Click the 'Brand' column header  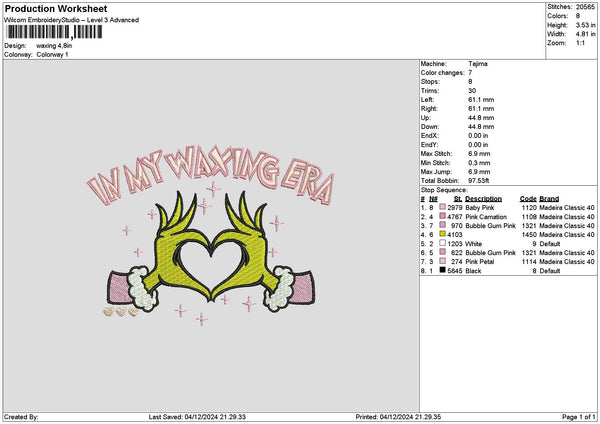coord(549,199)
